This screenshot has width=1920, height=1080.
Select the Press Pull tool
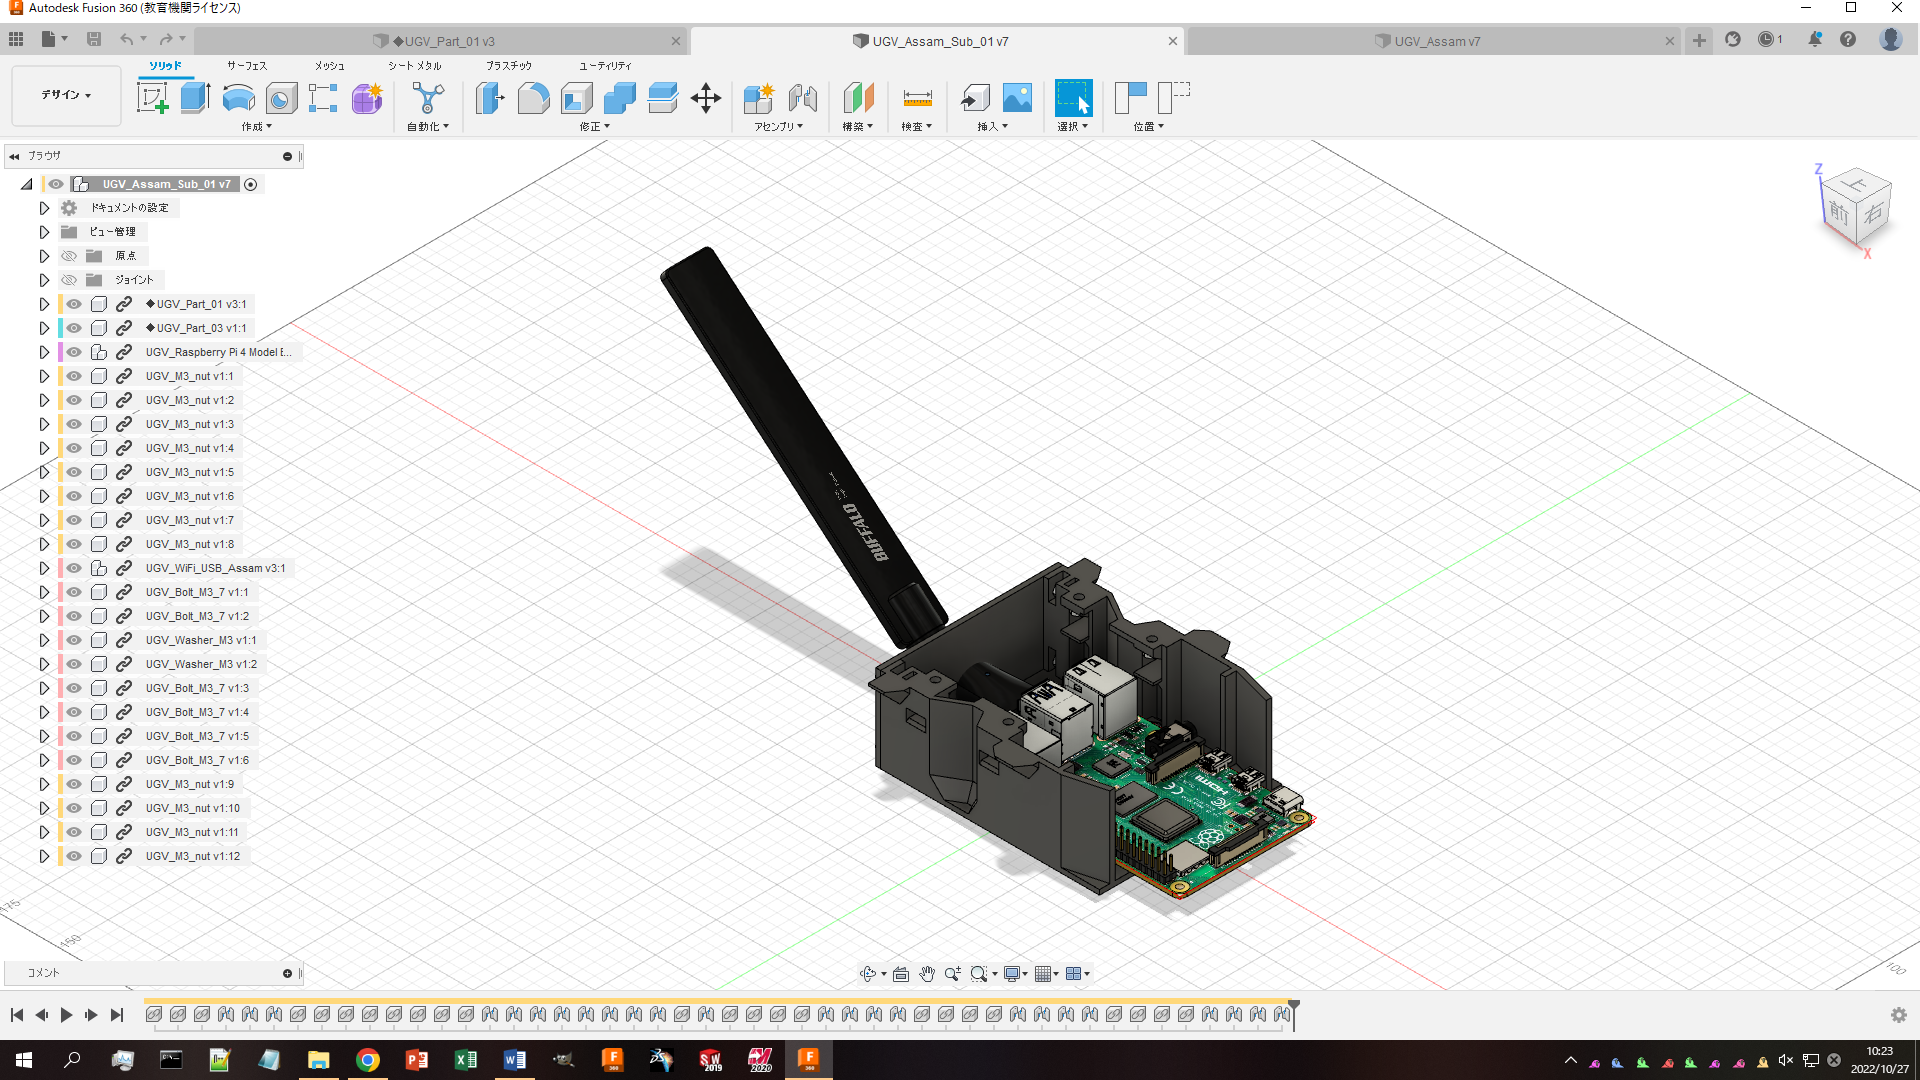coord(490,98)
